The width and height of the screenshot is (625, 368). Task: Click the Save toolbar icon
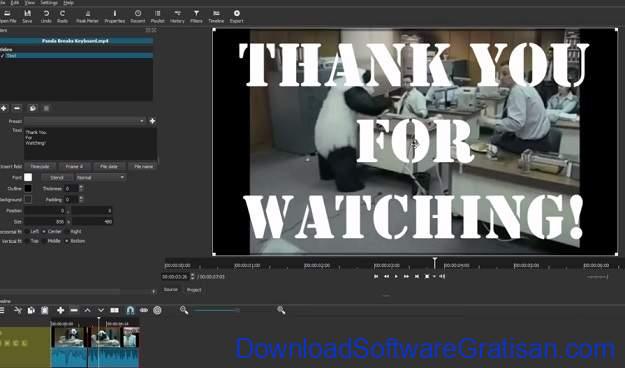pyautogui.click(x=27, y=16)
